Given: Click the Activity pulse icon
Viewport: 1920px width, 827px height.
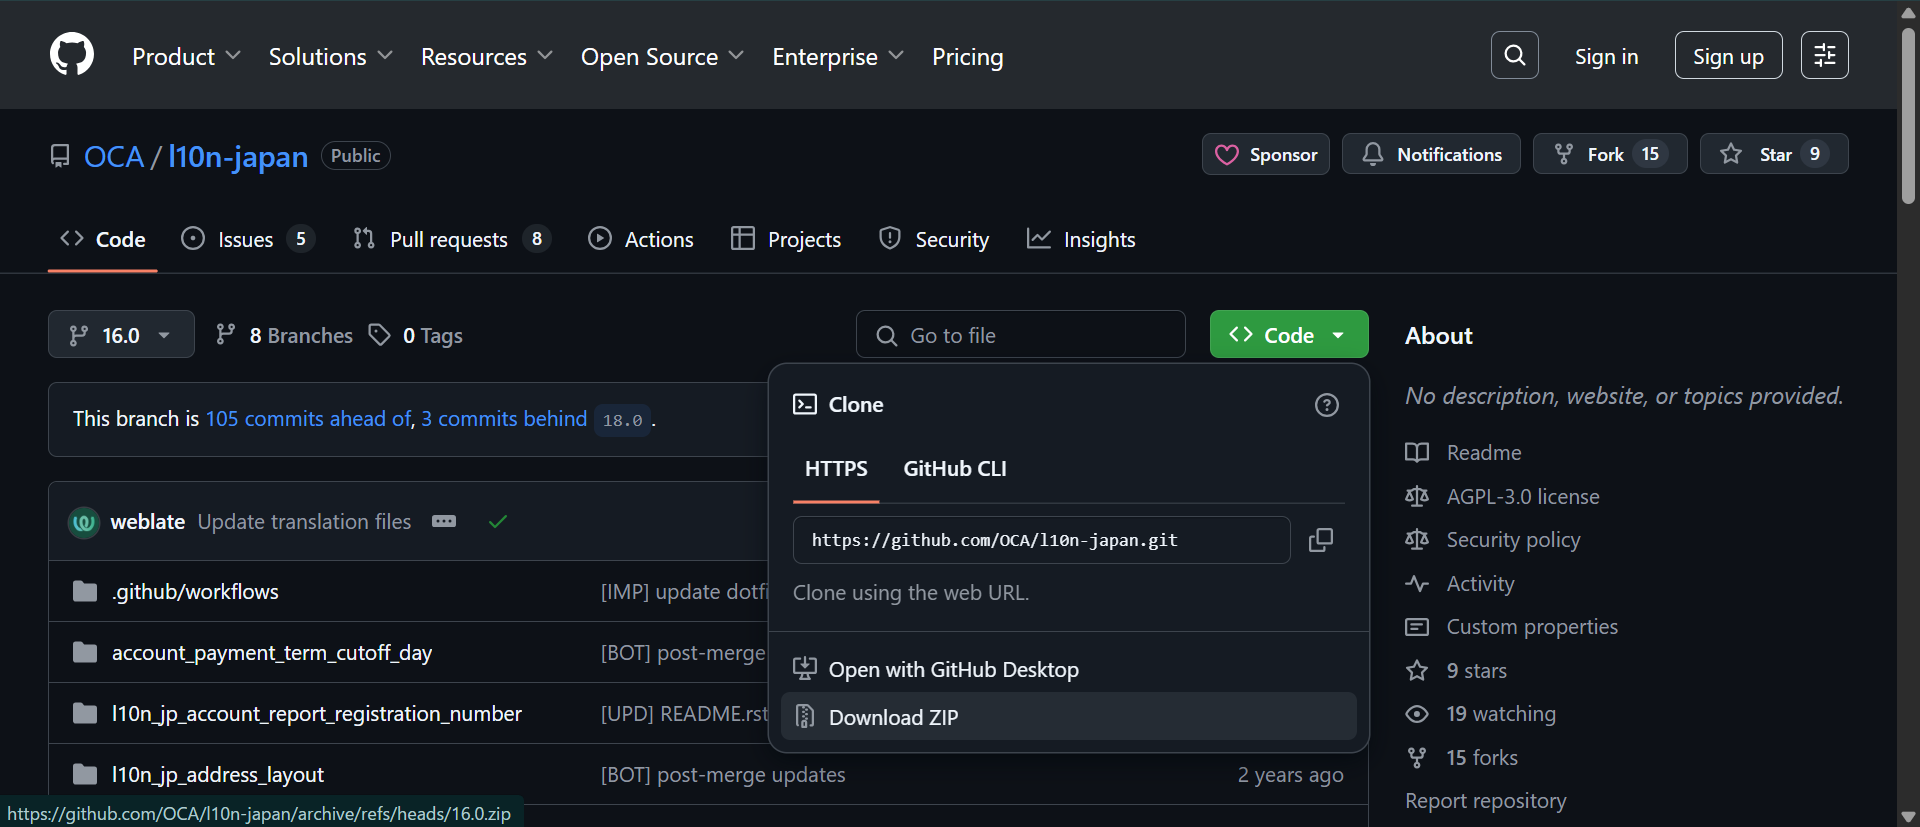Looking at the screenshot, I should tap(1417, 583).
